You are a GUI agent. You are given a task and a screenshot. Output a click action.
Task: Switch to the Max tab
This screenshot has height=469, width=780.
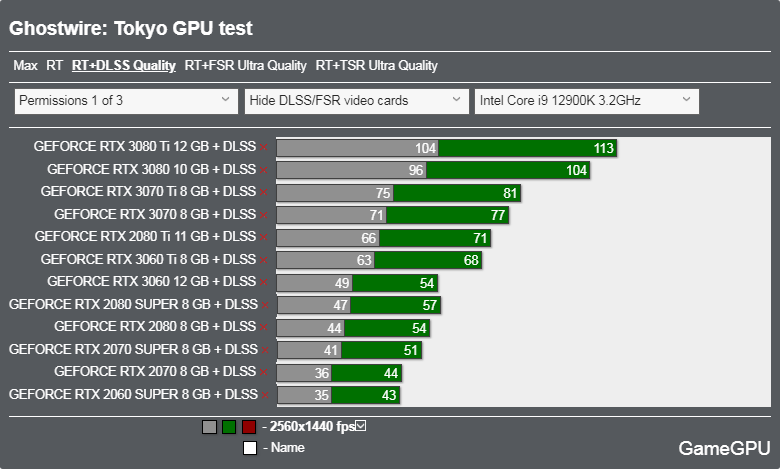click(25, 66)
